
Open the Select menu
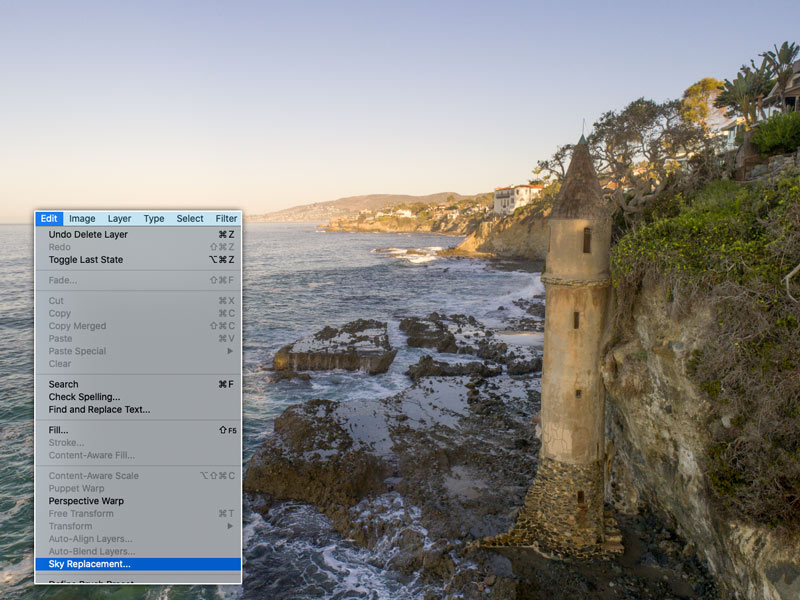pos(190,219)
